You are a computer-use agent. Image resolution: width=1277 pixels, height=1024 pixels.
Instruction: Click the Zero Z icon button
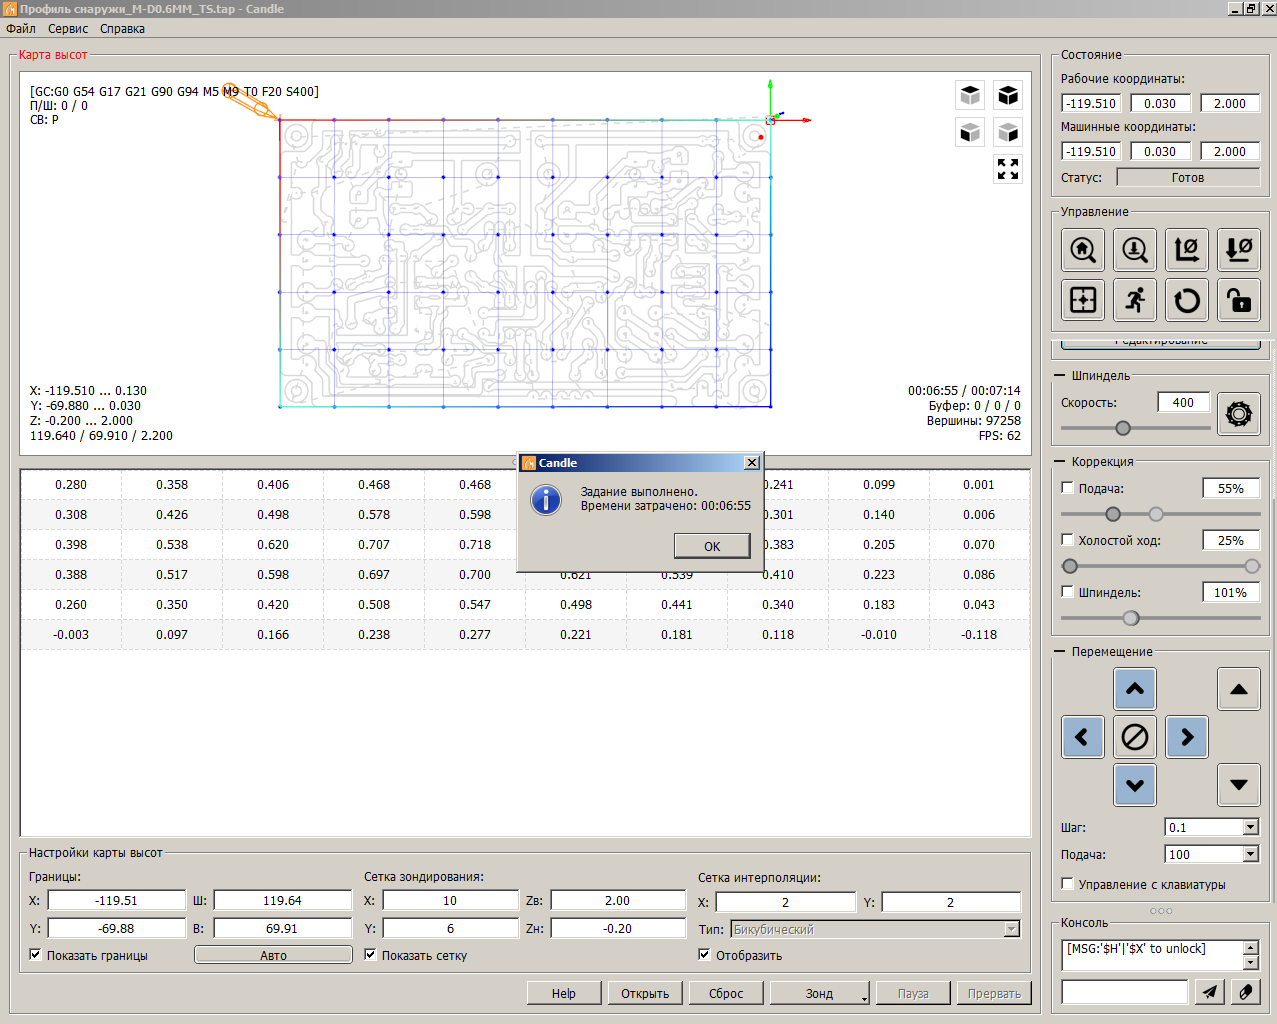pos(1239,250)
